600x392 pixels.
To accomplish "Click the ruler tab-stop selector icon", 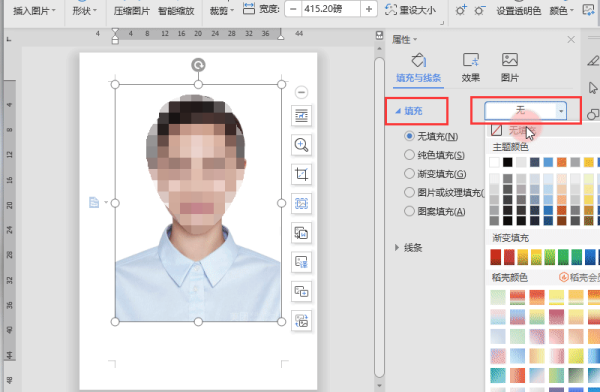I will click(9, 39).
